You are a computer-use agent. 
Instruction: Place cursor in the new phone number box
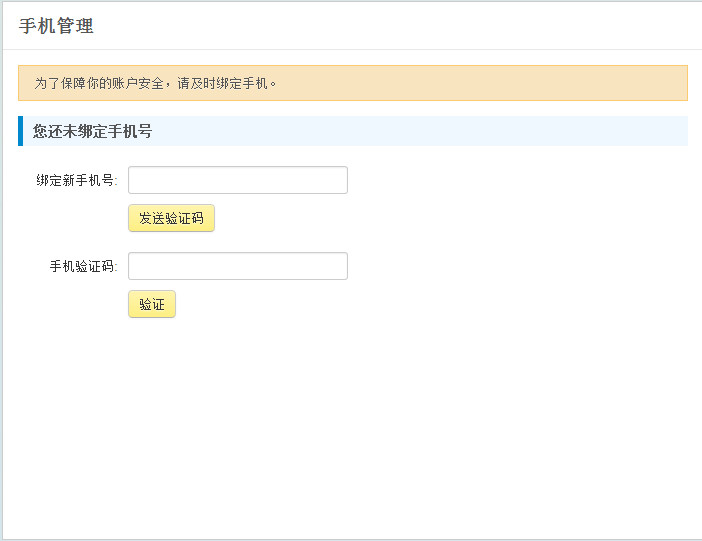pyautogui.click(x=238, y=180)
